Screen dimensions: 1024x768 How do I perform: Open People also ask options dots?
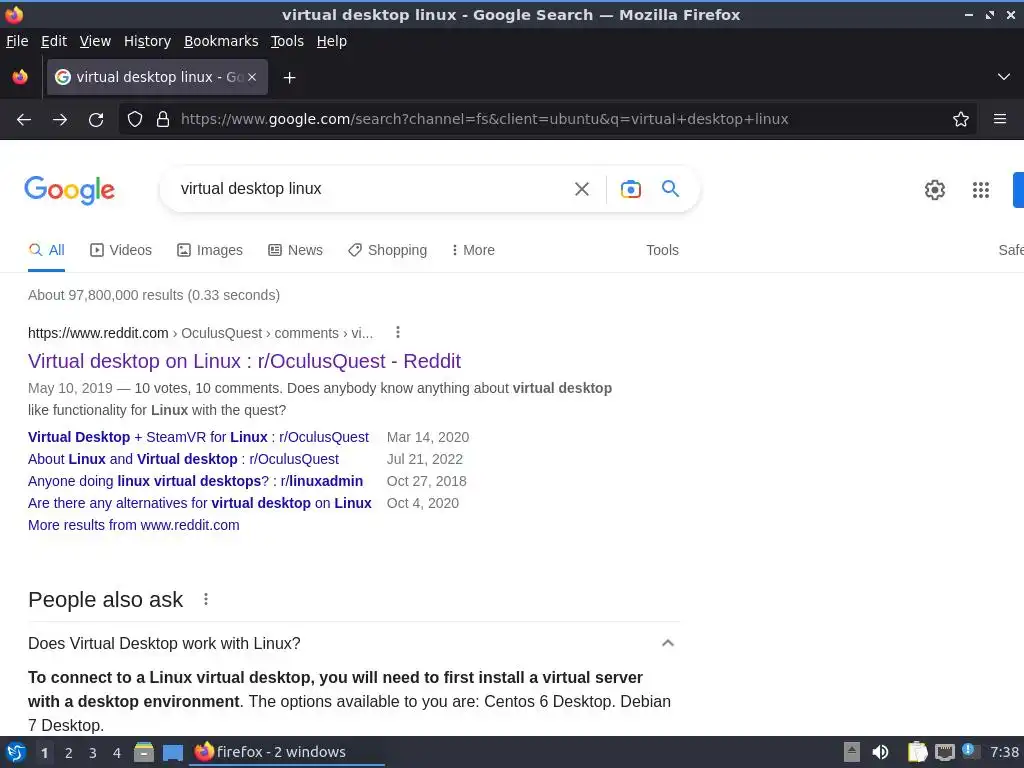tap(206, 599)
